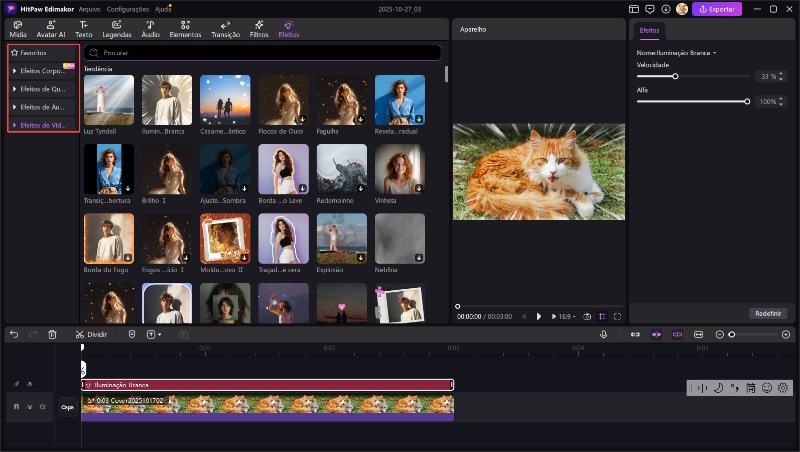
Task: Expand the Efeitos Corporais category
Action: [42, 71]
